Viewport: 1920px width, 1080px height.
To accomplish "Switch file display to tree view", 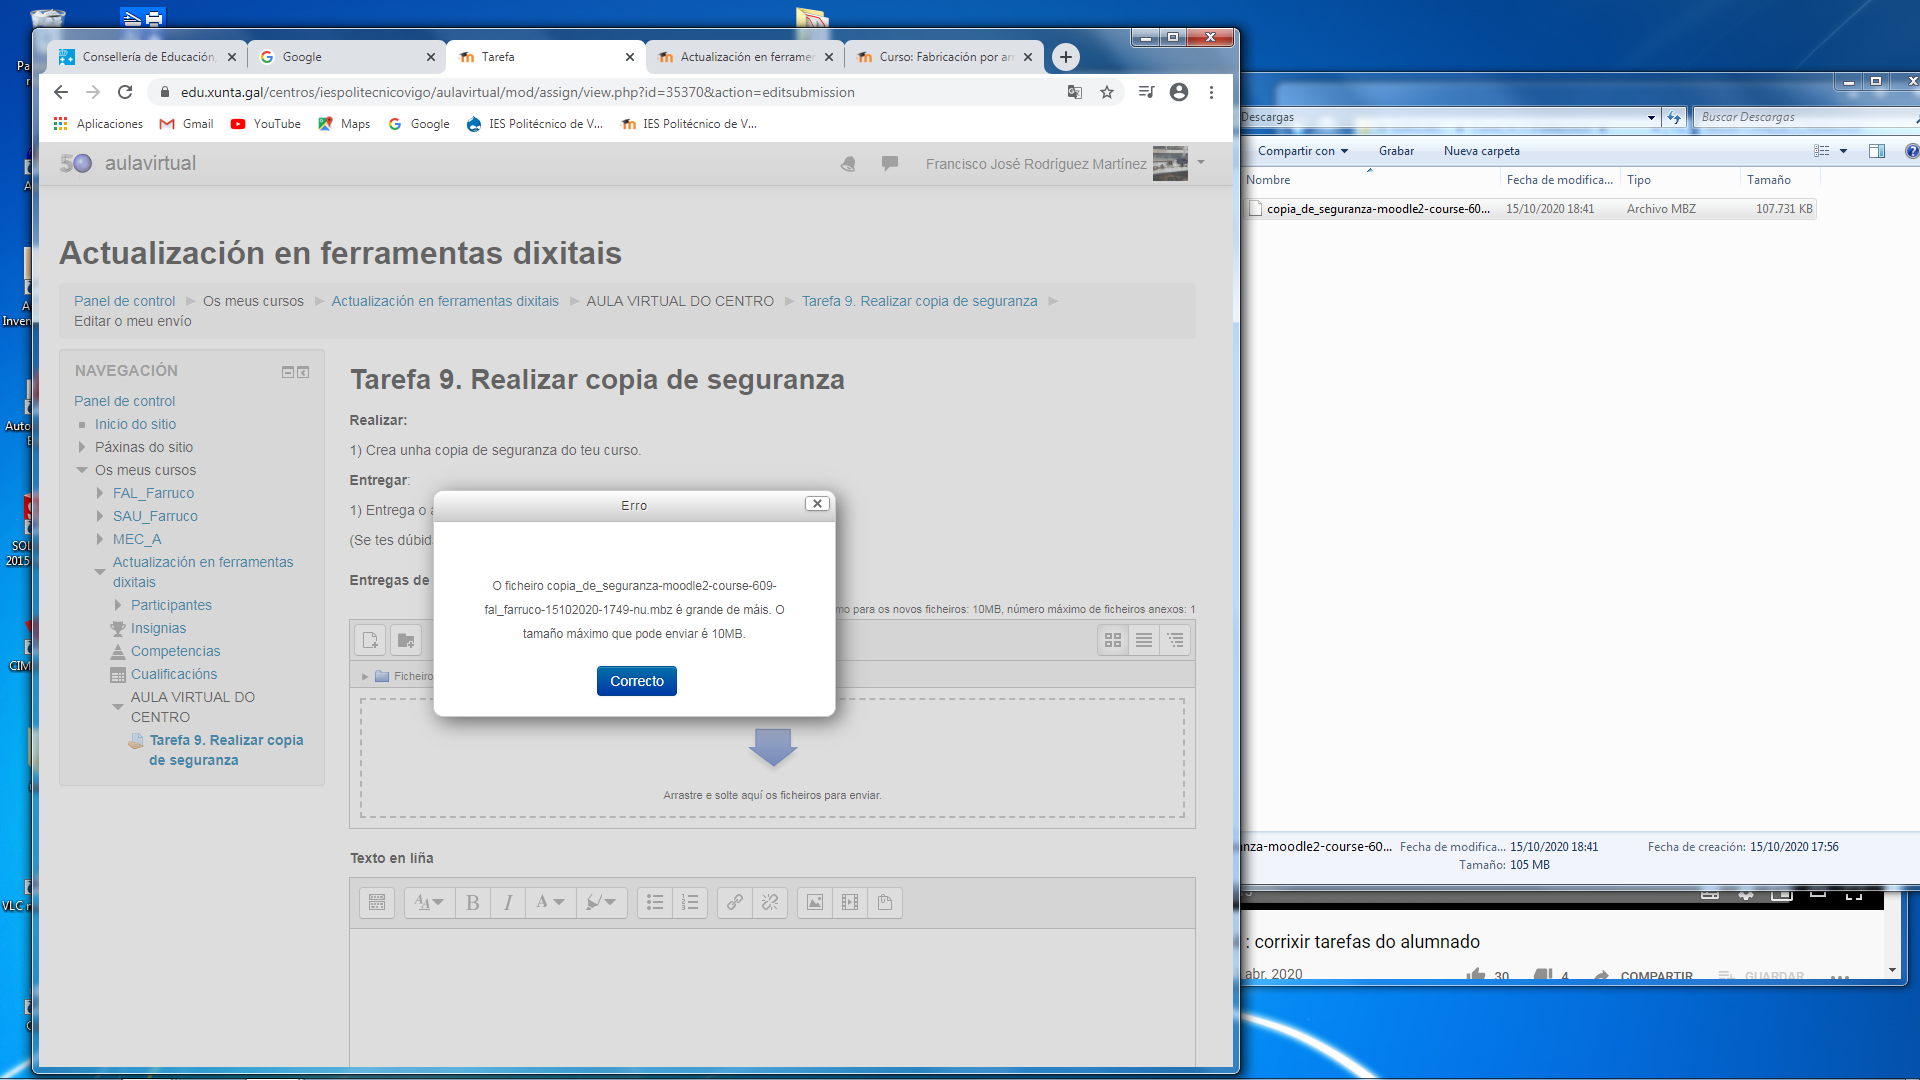I will coord(1175,640).
